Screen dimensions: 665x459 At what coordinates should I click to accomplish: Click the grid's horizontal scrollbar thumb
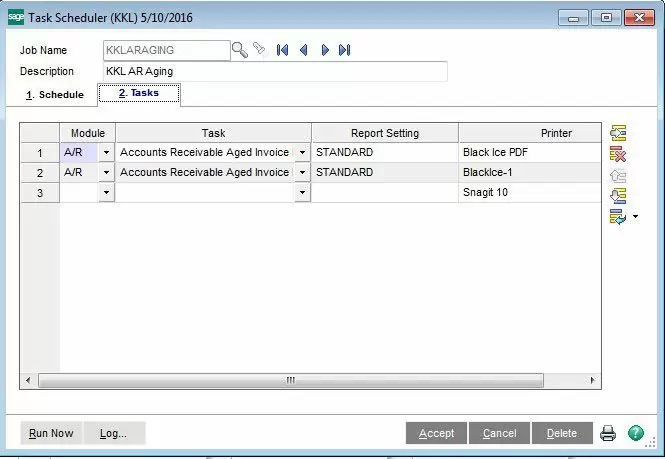pos(290,380)
